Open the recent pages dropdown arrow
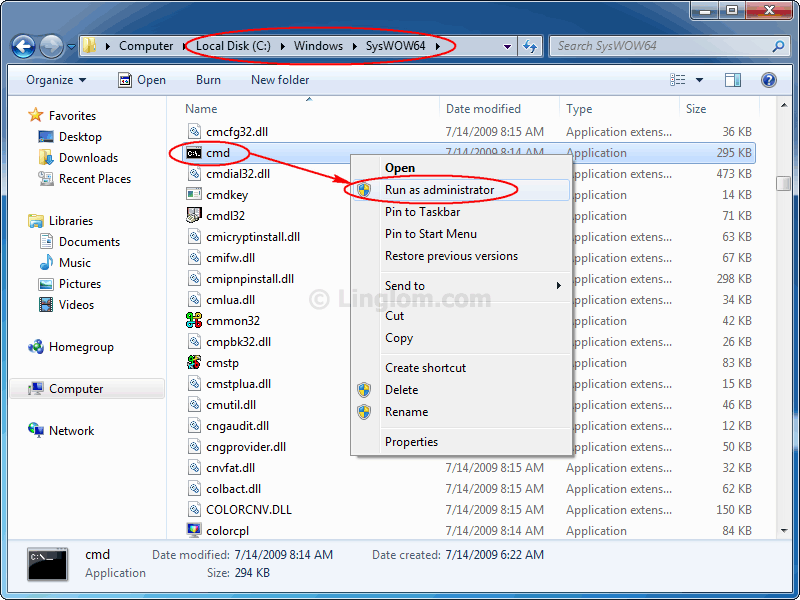This screenshot has height=600, width=800. [x=71, y=47]
